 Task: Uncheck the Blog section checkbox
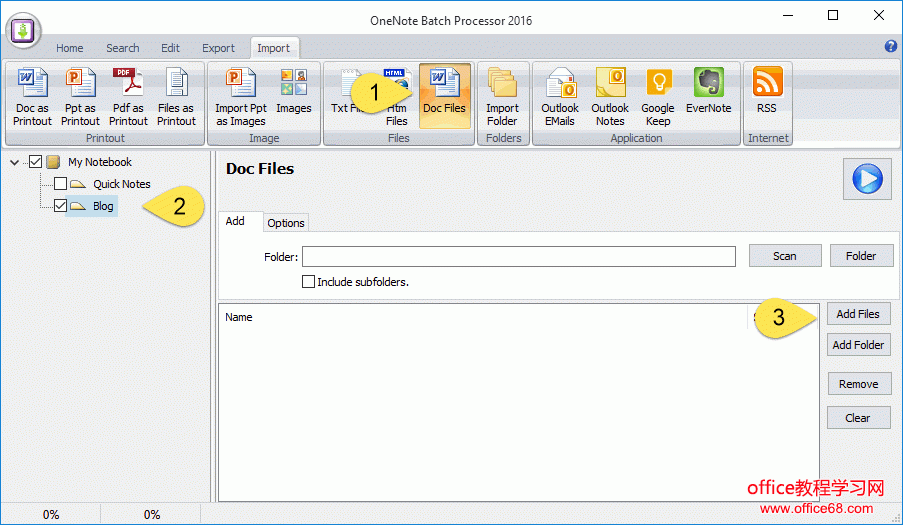click(x=60, y=206)
